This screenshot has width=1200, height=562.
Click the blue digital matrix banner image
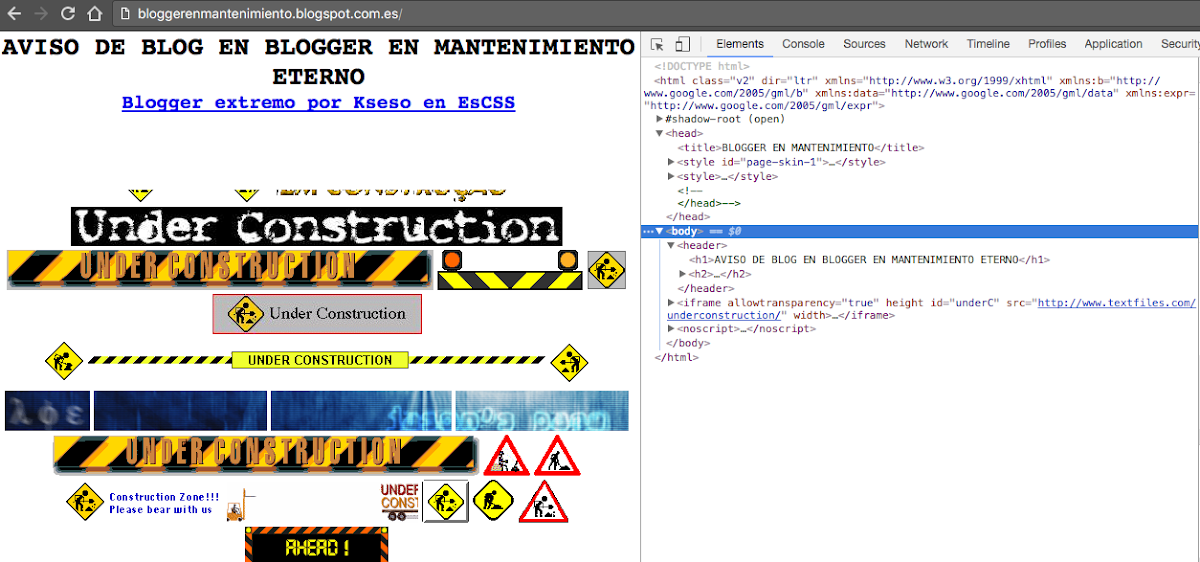[317, 410]
